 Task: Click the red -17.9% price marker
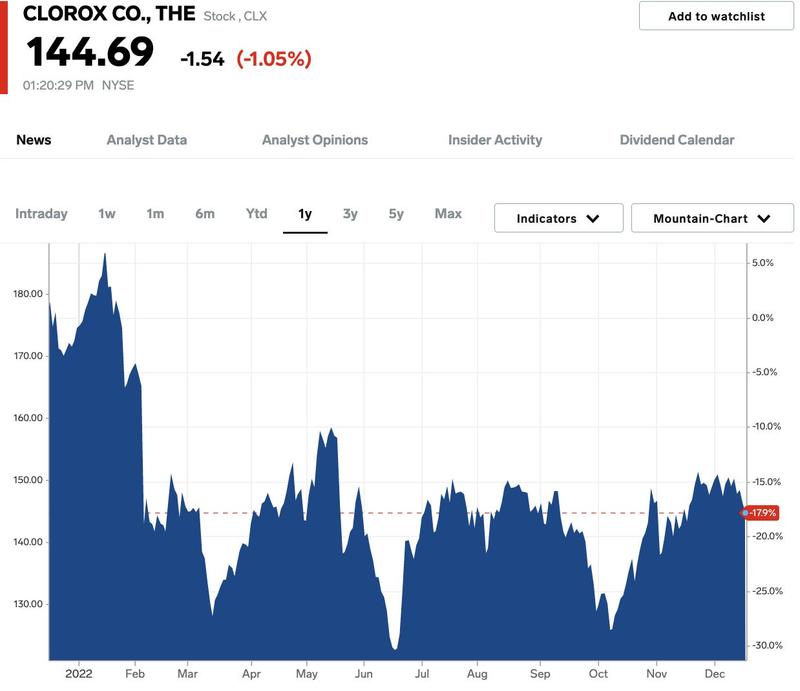[761, 512]
